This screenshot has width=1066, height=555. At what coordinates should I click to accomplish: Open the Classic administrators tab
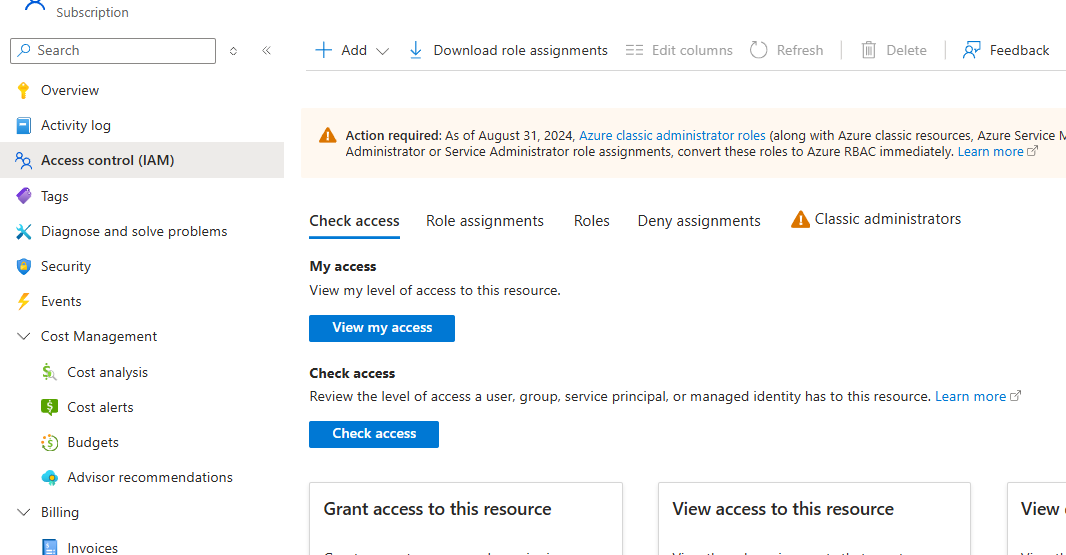point(876,219)
